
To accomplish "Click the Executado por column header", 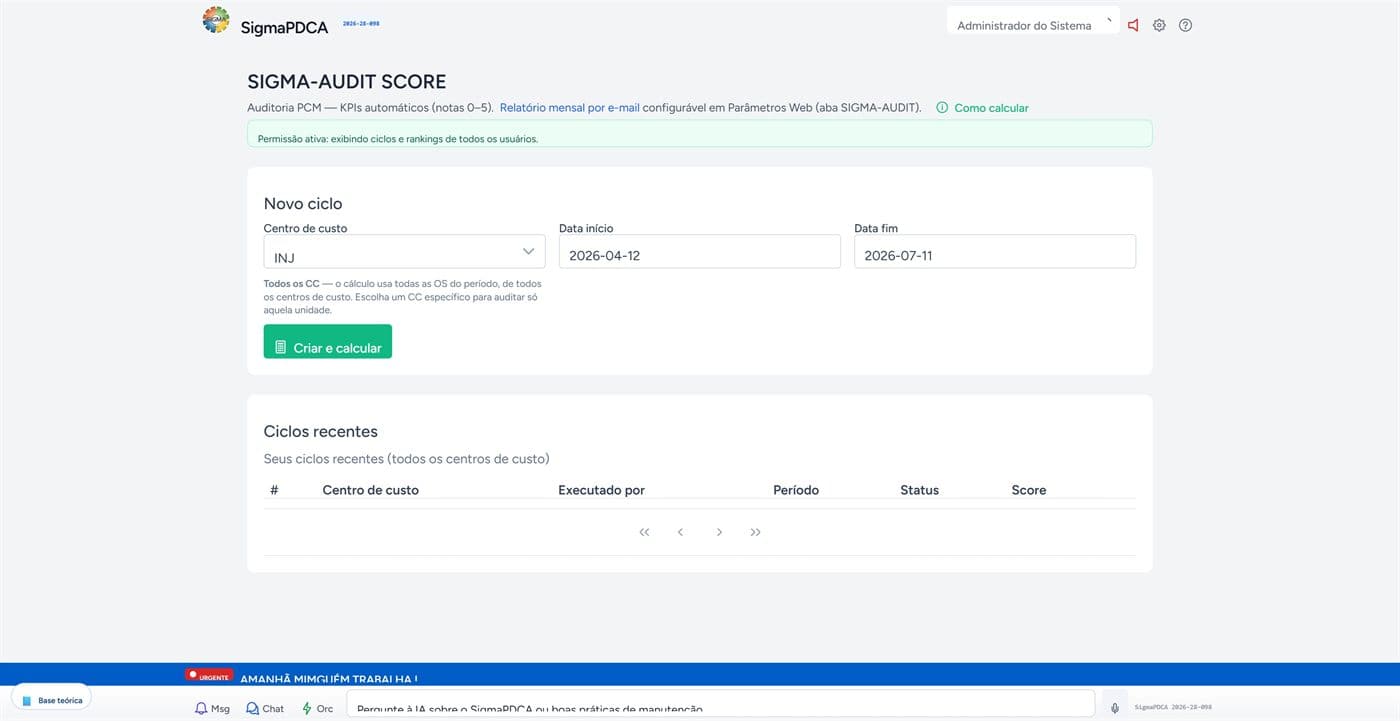I will click(601, 490).
